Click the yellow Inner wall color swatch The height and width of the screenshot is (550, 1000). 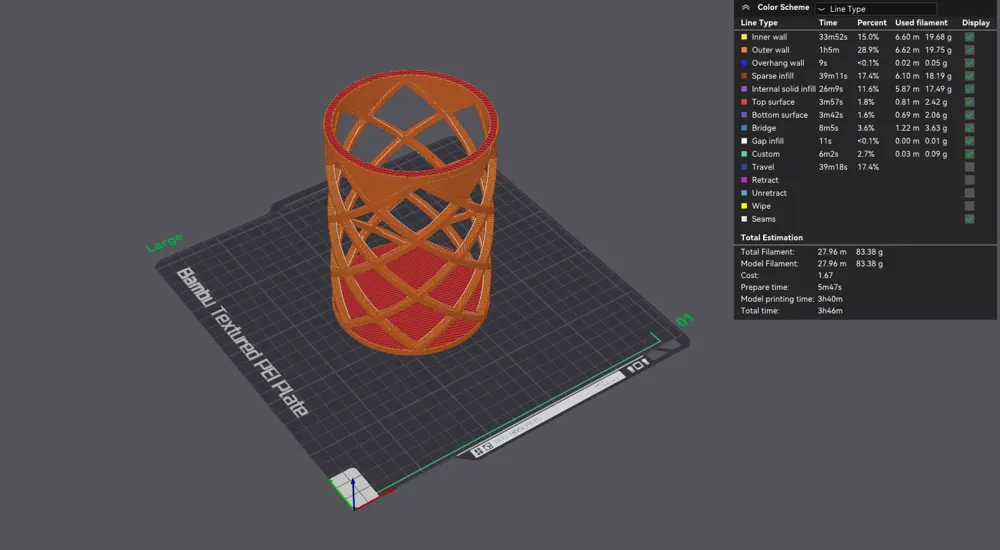[x=744, y=37]
